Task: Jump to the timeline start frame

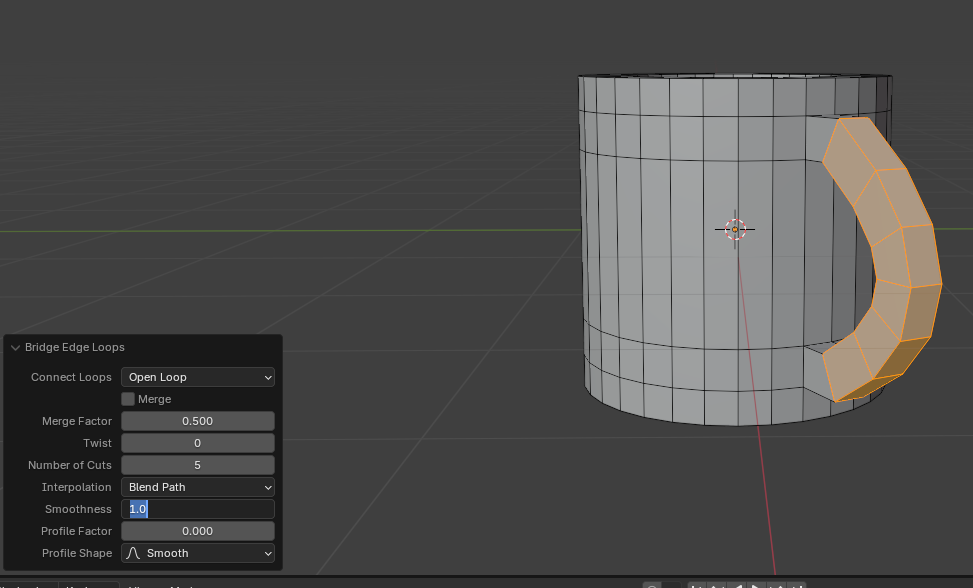Action: point(698,586)
